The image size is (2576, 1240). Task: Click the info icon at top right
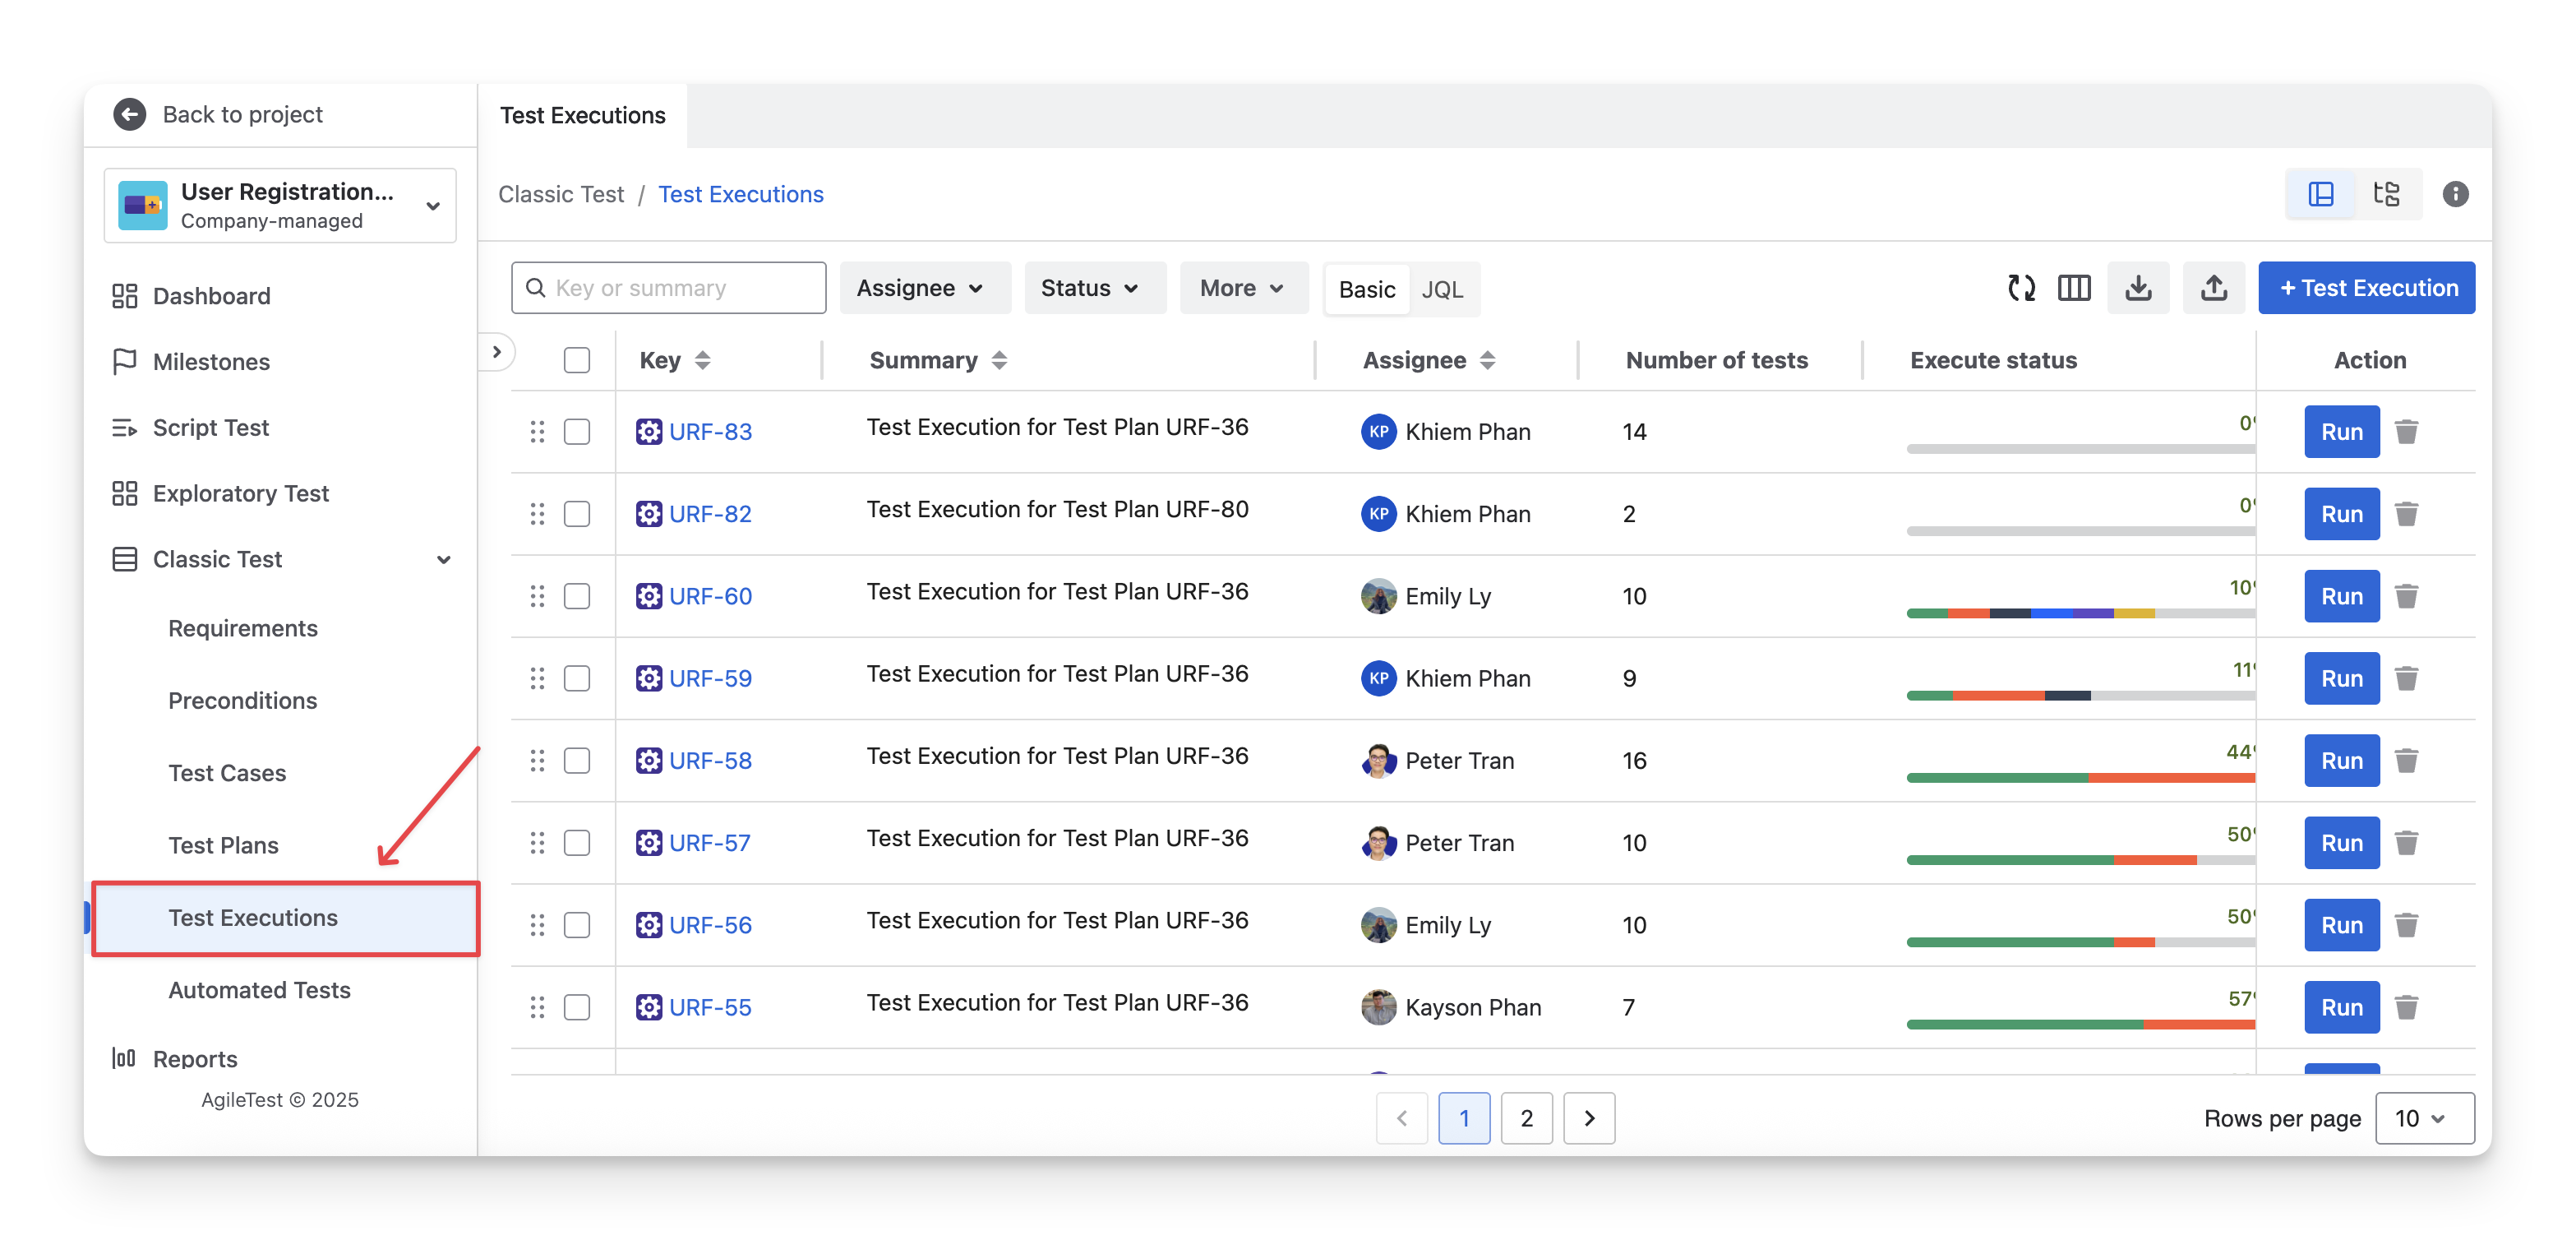pyautogui.click(x=2455, y=194)
